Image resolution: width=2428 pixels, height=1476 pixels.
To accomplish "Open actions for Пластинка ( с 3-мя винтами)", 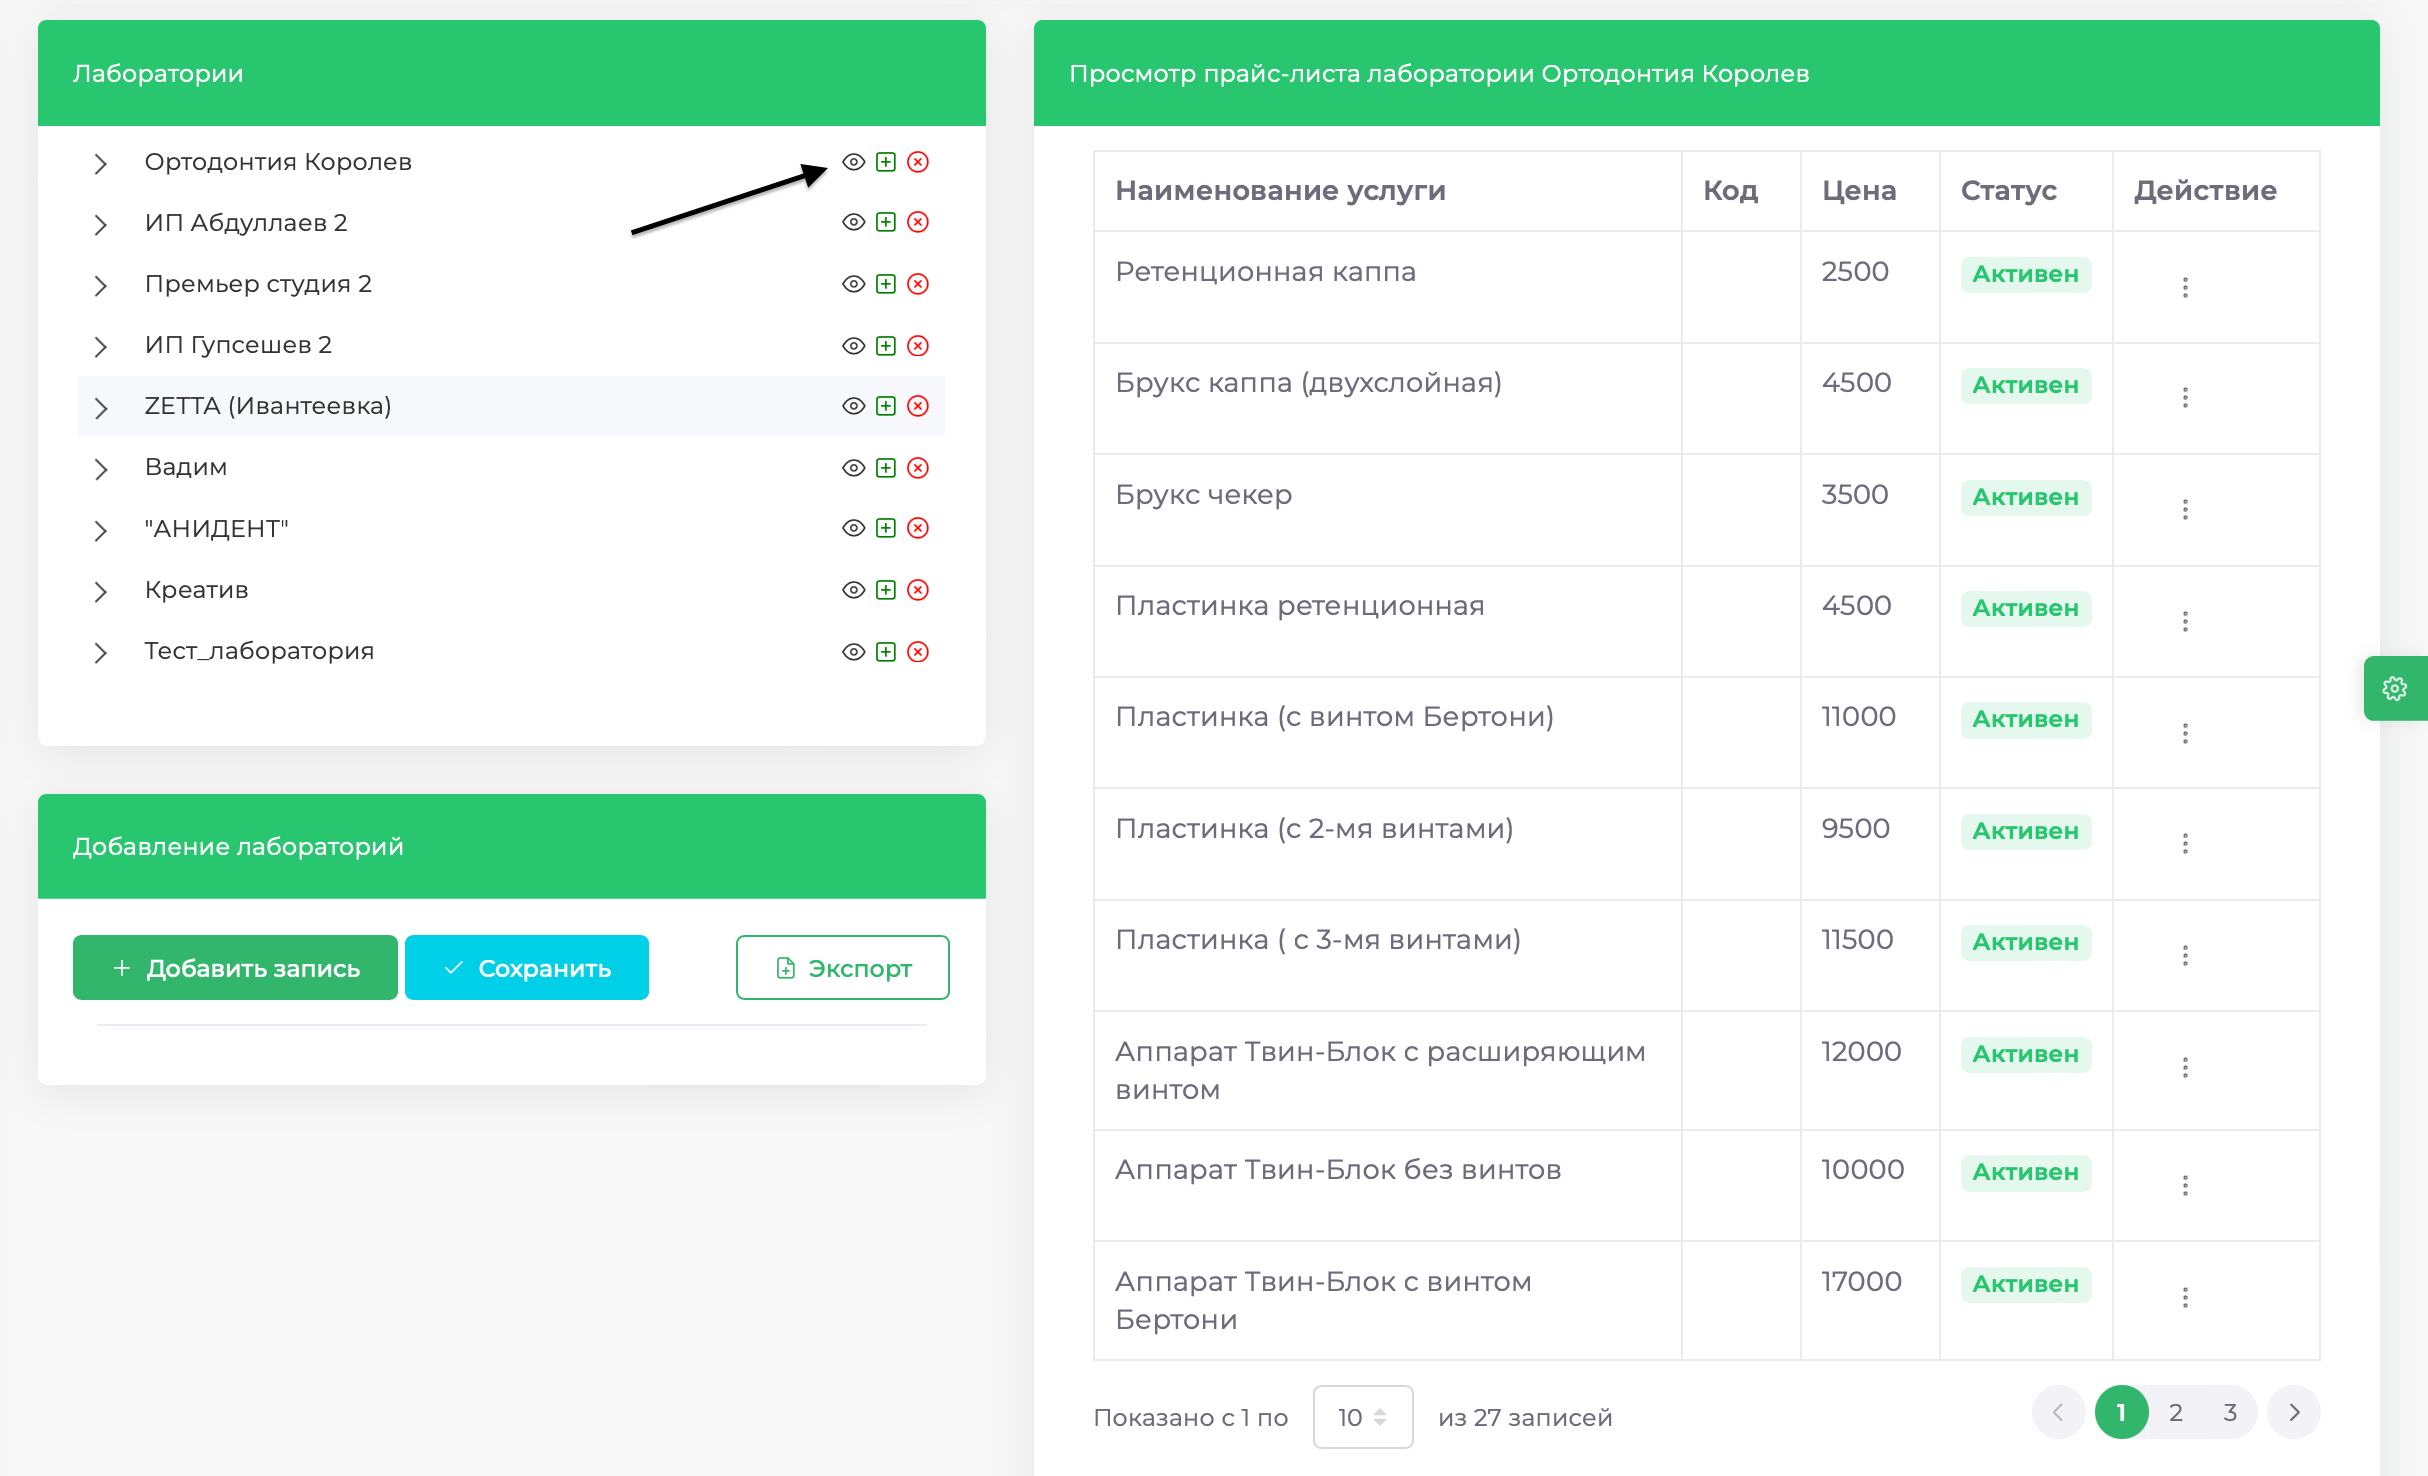I will pos(2185,956).
